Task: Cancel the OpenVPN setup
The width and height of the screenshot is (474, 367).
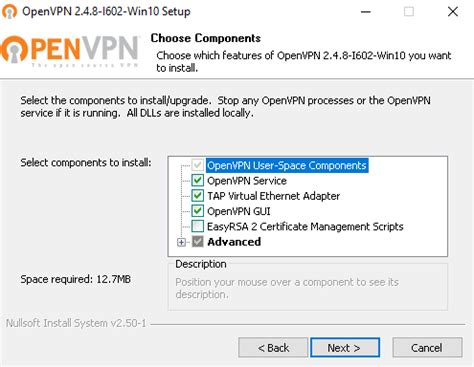Action: 427,348
